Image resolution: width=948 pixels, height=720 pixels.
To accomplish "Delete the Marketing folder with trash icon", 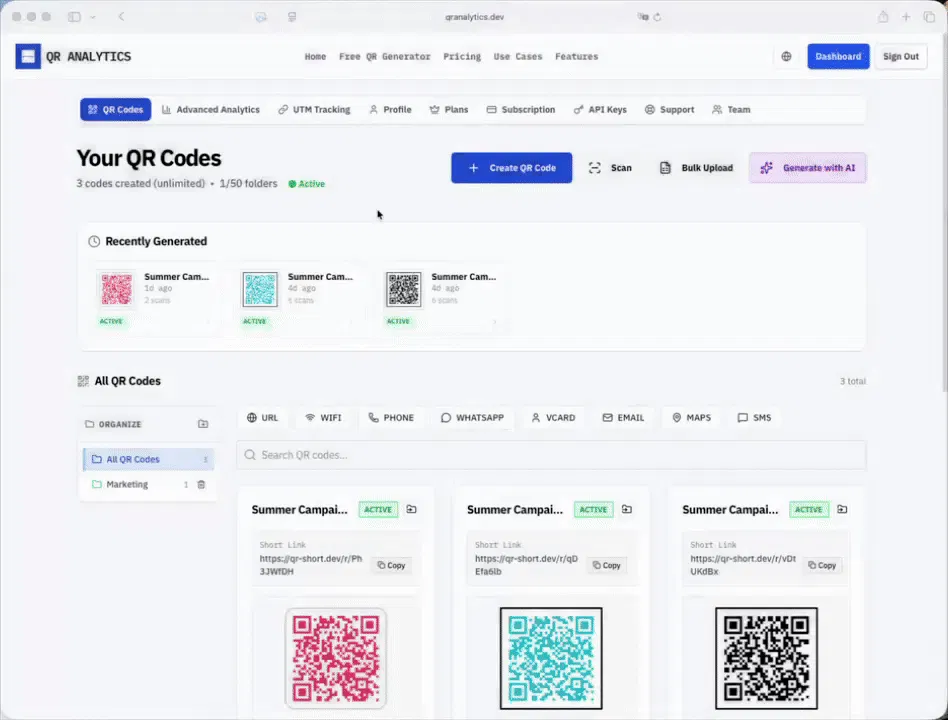I will 201,484.
